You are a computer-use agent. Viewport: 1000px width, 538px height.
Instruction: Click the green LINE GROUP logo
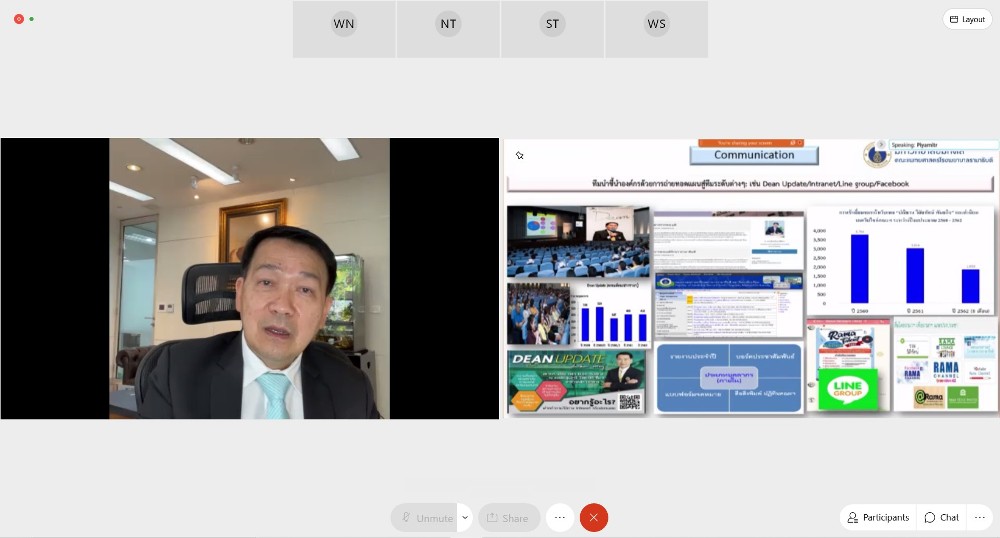840,389
